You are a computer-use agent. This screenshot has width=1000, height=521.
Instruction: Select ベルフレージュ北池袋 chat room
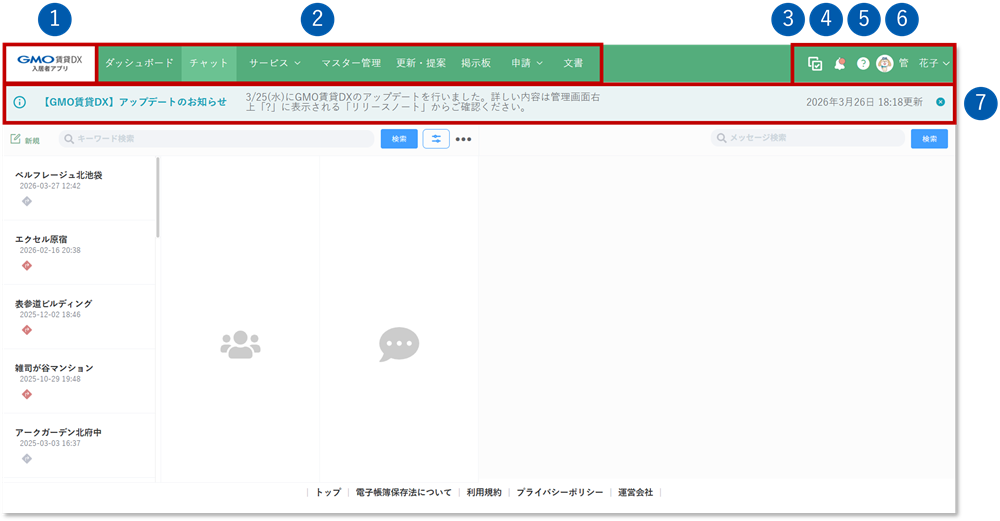point(78,188)
